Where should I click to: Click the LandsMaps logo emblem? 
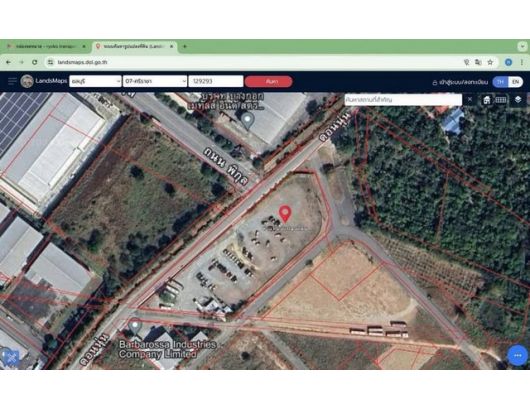click(27, 81)
